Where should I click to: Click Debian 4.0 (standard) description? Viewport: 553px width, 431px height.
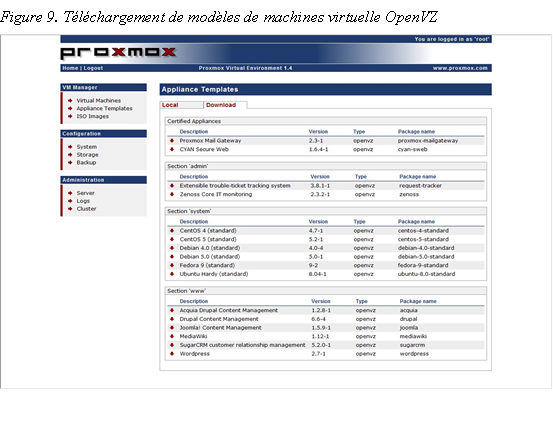coord(210,248)
